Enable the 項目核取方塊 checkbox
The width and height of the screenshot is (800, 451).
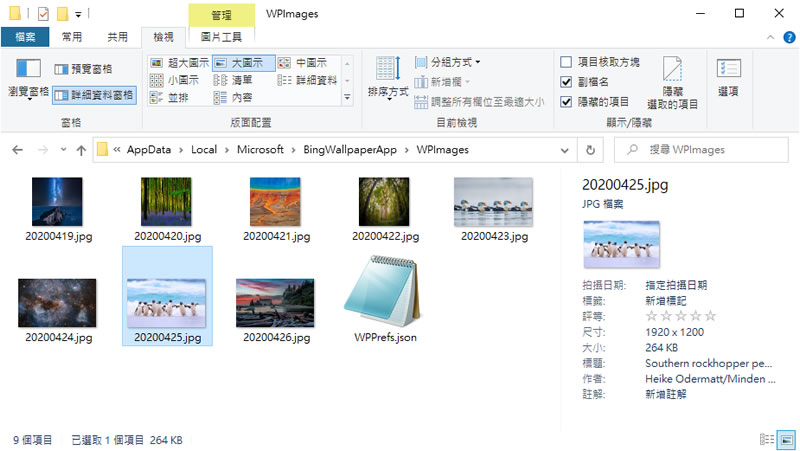[566, 62]
